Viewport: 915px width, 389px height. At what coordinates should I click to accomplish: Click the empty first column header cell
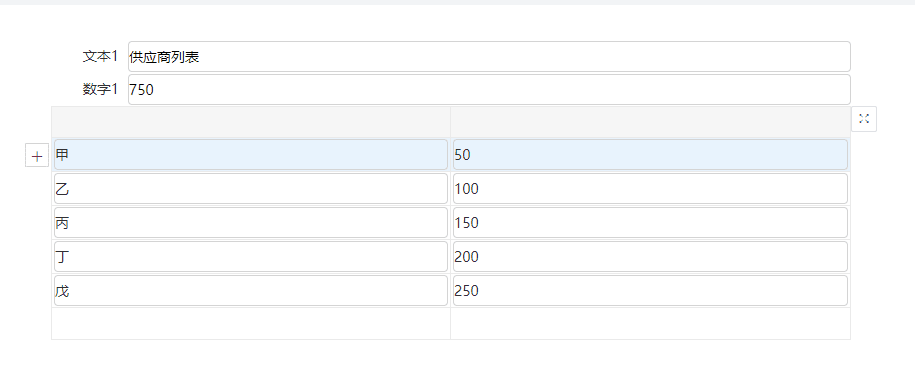click(x=251, y=122)
